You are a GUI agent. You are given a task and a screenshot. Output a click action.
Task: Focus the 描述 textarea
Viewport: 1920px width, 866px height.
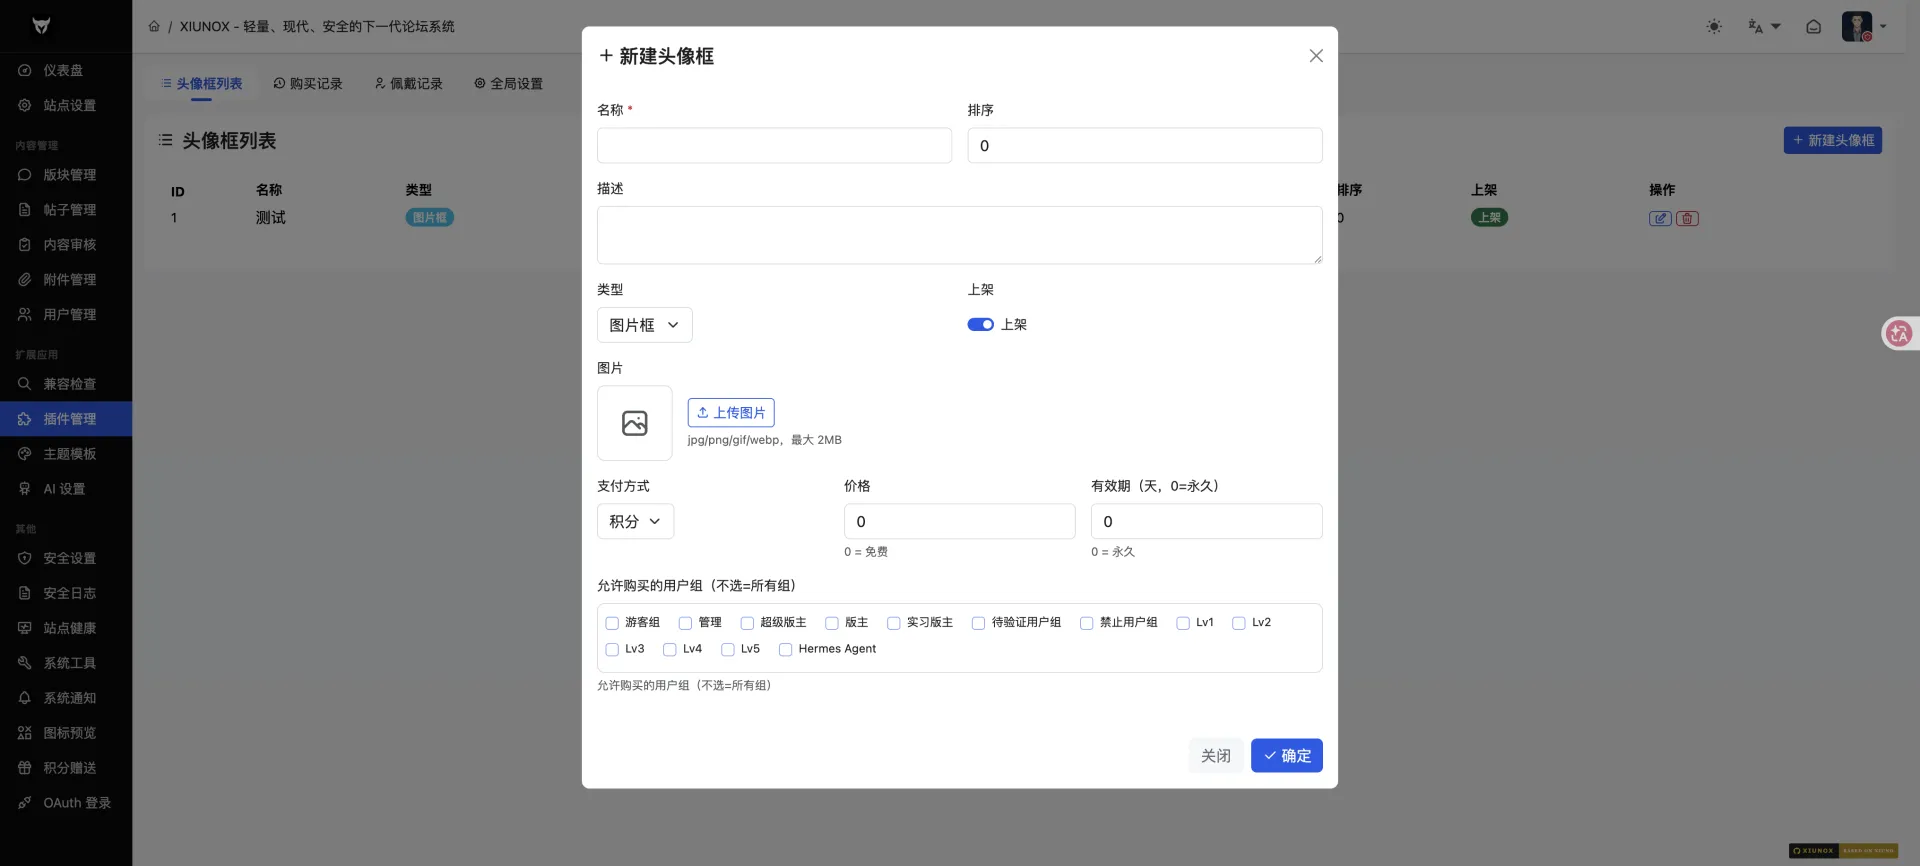tap(959, 235)
